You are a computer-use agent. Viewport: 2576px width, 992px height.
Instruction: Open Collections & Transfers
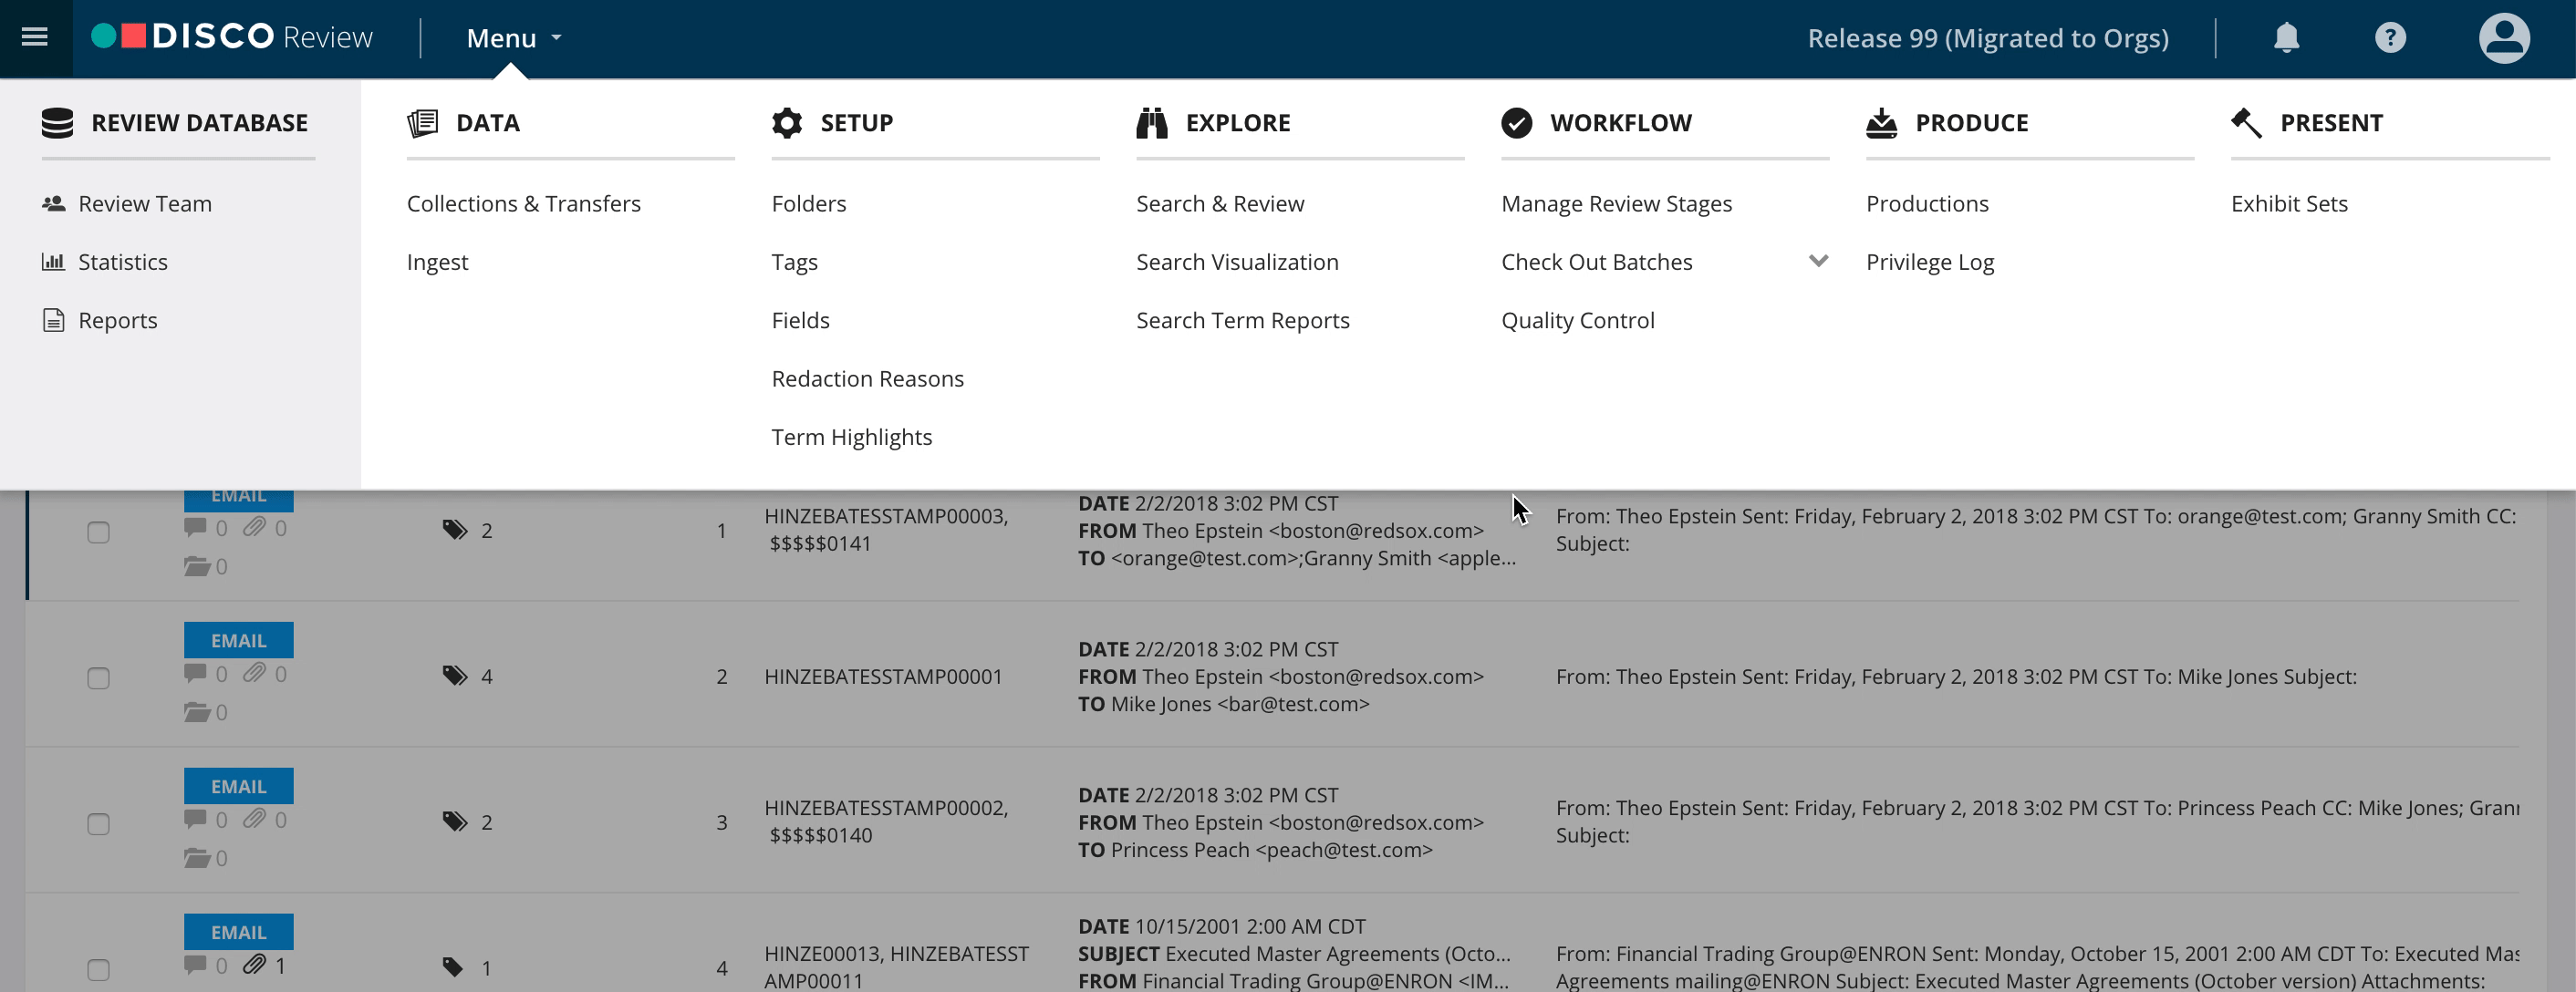click(x=524, y=203)
